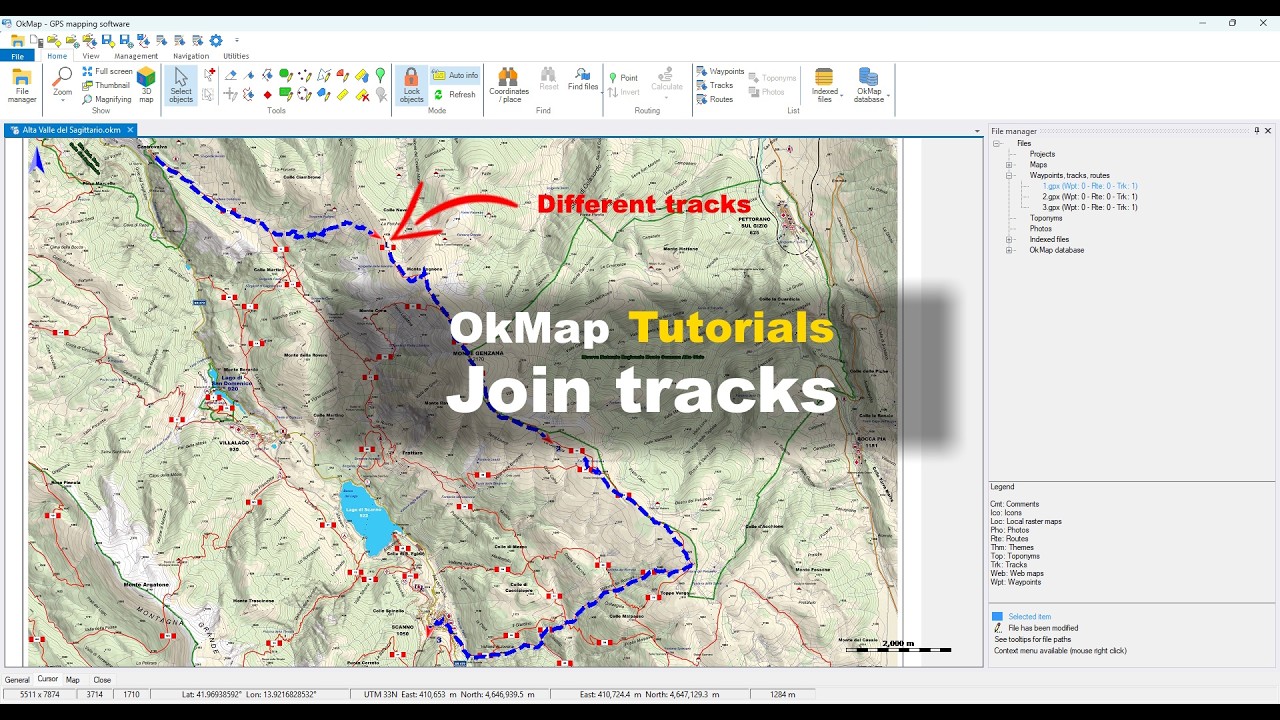Toggle Lock objects mode
Screen dimensions: 1280x720
point(411,85)
